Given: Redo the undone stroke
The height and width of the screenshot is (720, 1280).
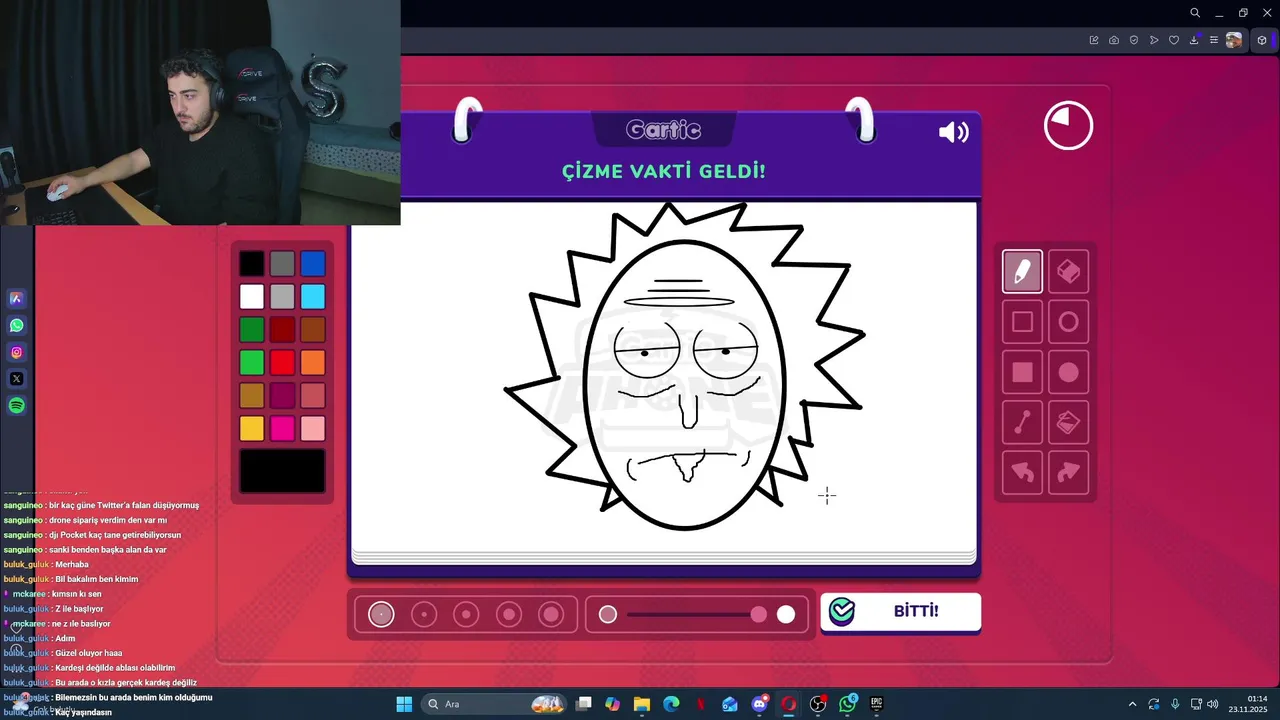Looking at the screenshot, I should click(1068, 473).
